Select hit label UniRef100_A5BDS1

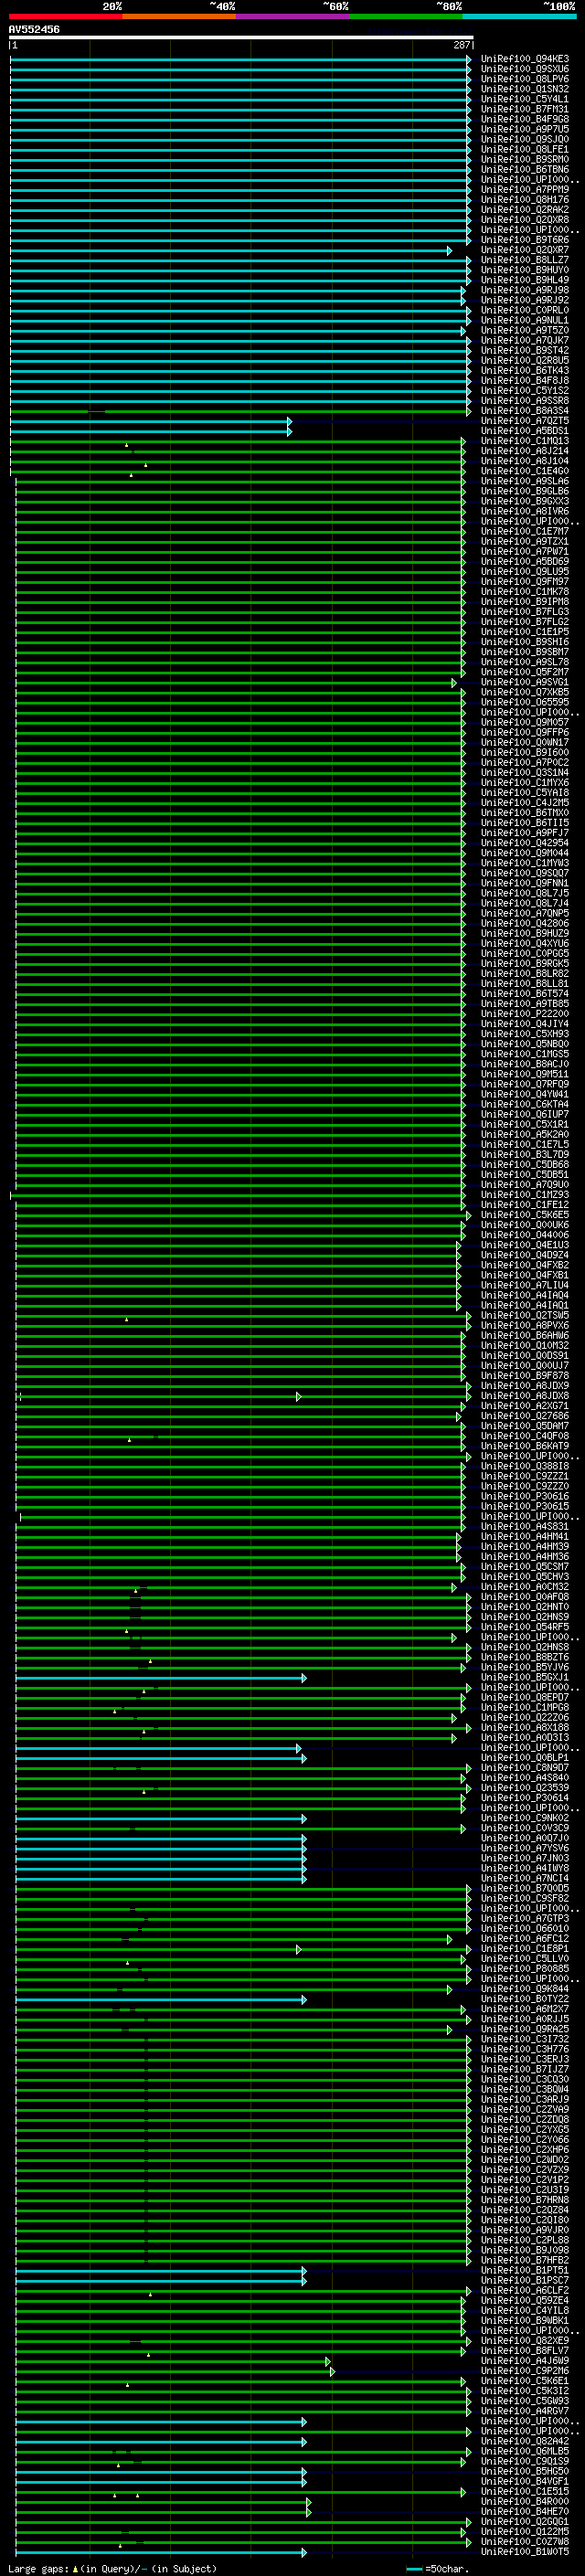(x=524, y=431)
